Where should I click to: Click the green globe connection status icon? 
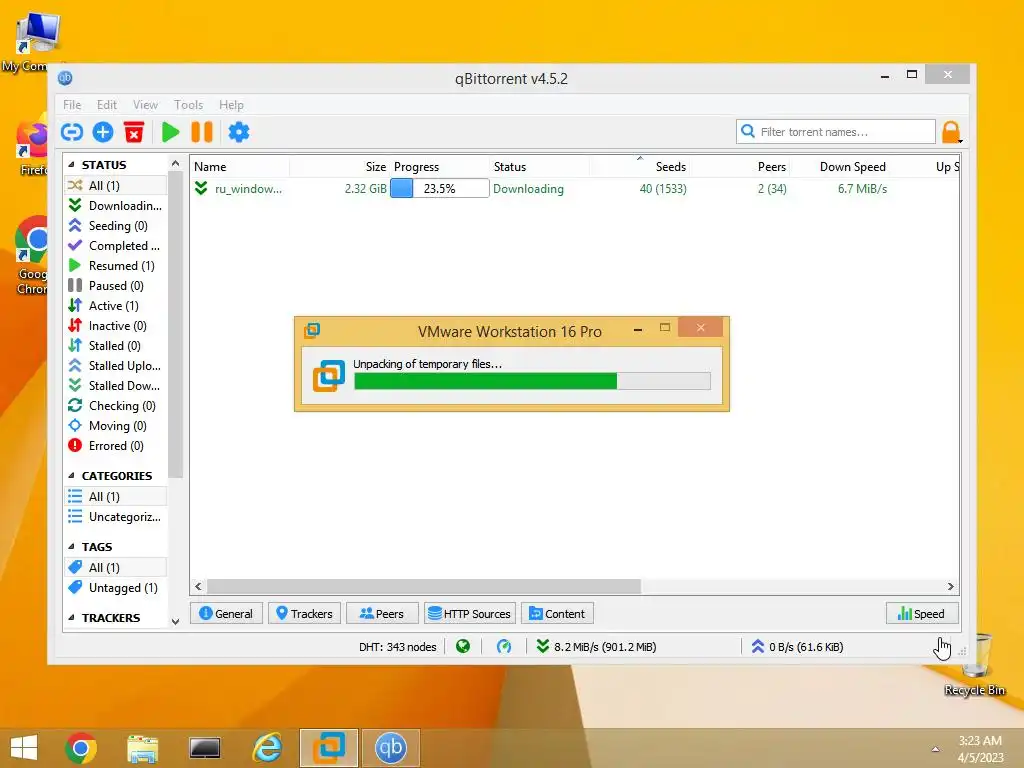463,647
